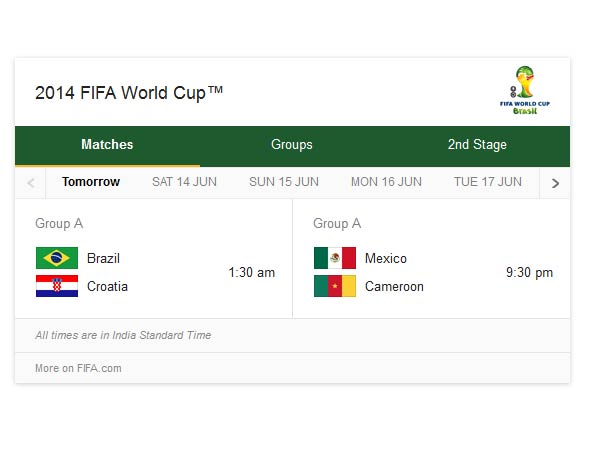Open the 2nd Stage tab
The width and height of the screenshot is (600, 450).
coord(477,145)
